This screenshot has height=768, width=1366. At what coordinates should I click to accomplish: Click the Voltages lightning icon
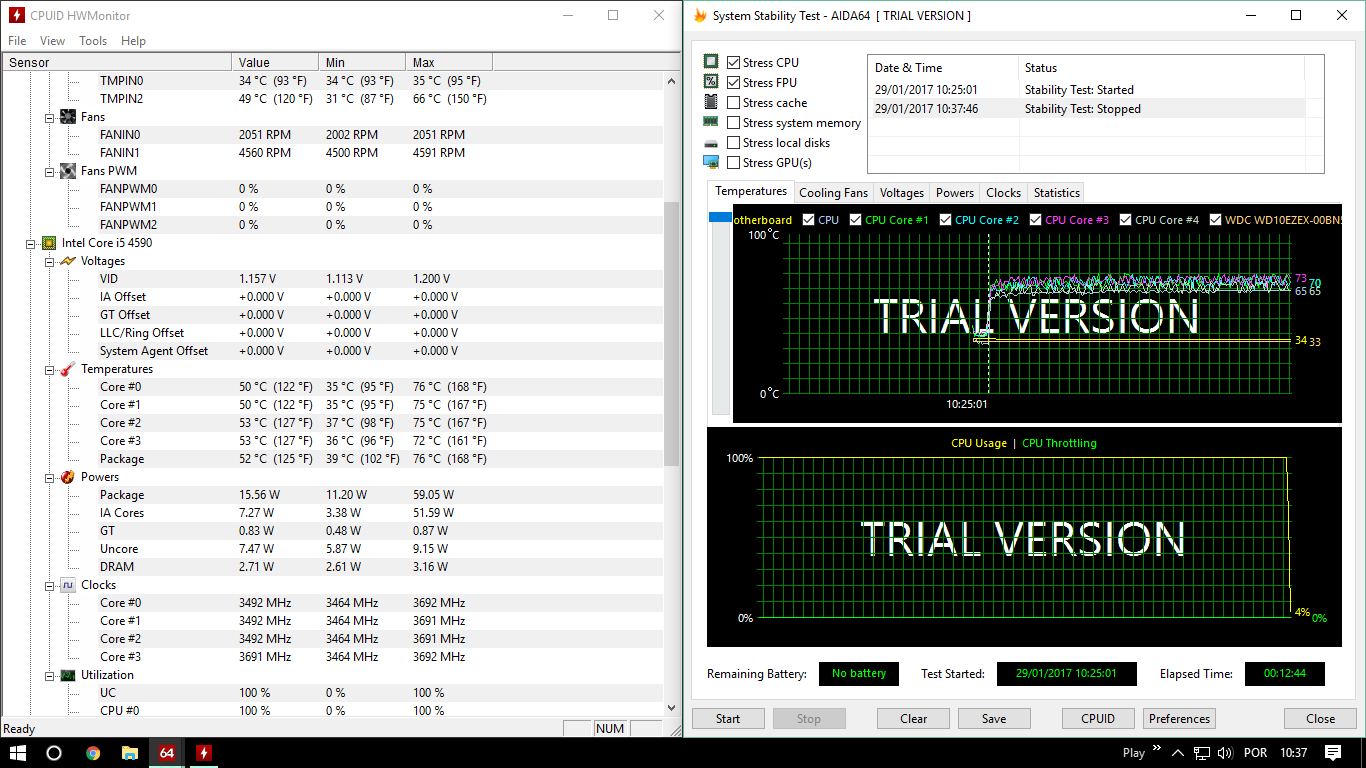click(x=68, y=261)
